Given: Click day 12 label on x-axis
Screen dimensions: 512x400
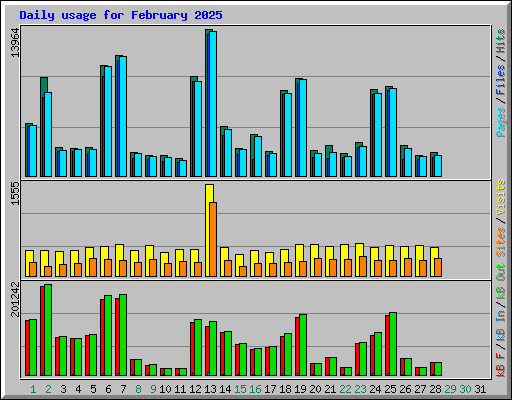Looking at the screenshot, I should (x=195, y=389).
